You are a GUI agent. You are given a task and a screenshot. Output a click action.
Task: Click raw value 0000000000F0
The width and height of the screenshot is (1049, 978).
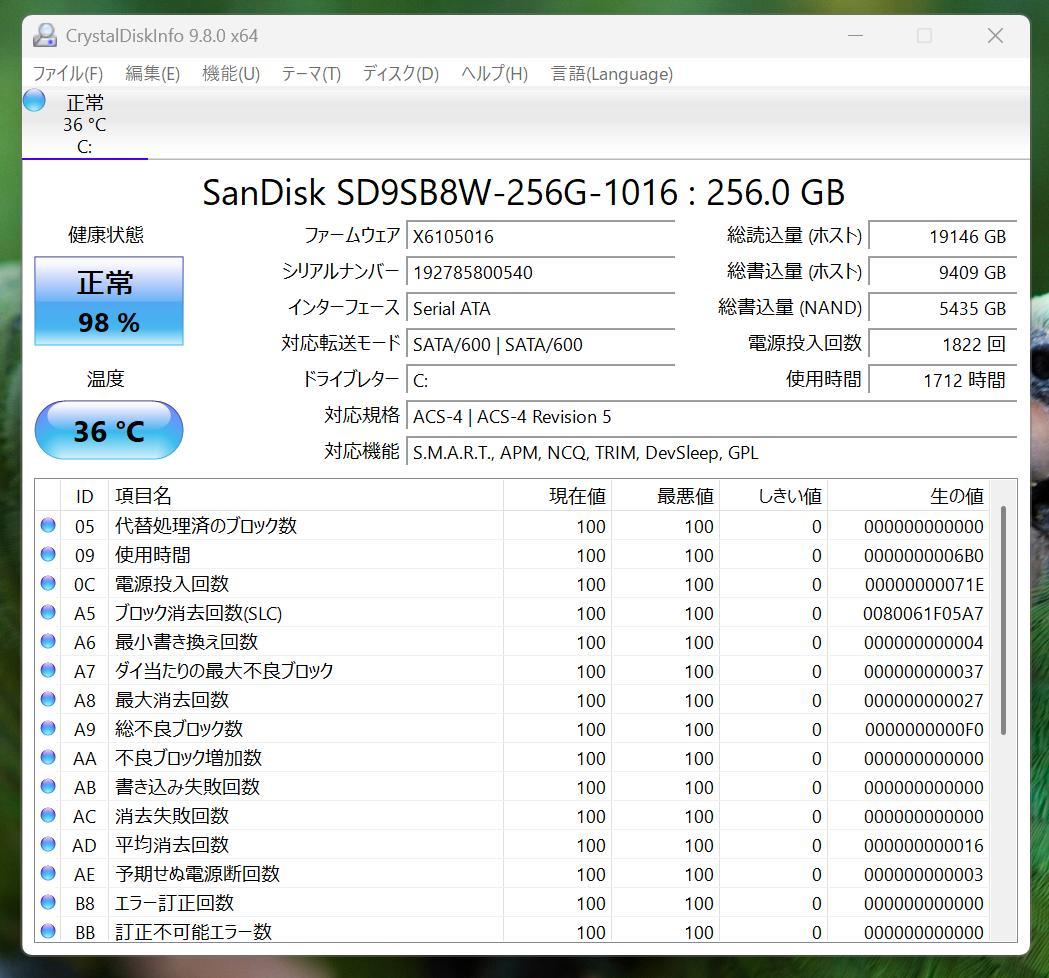coord(924,729)
